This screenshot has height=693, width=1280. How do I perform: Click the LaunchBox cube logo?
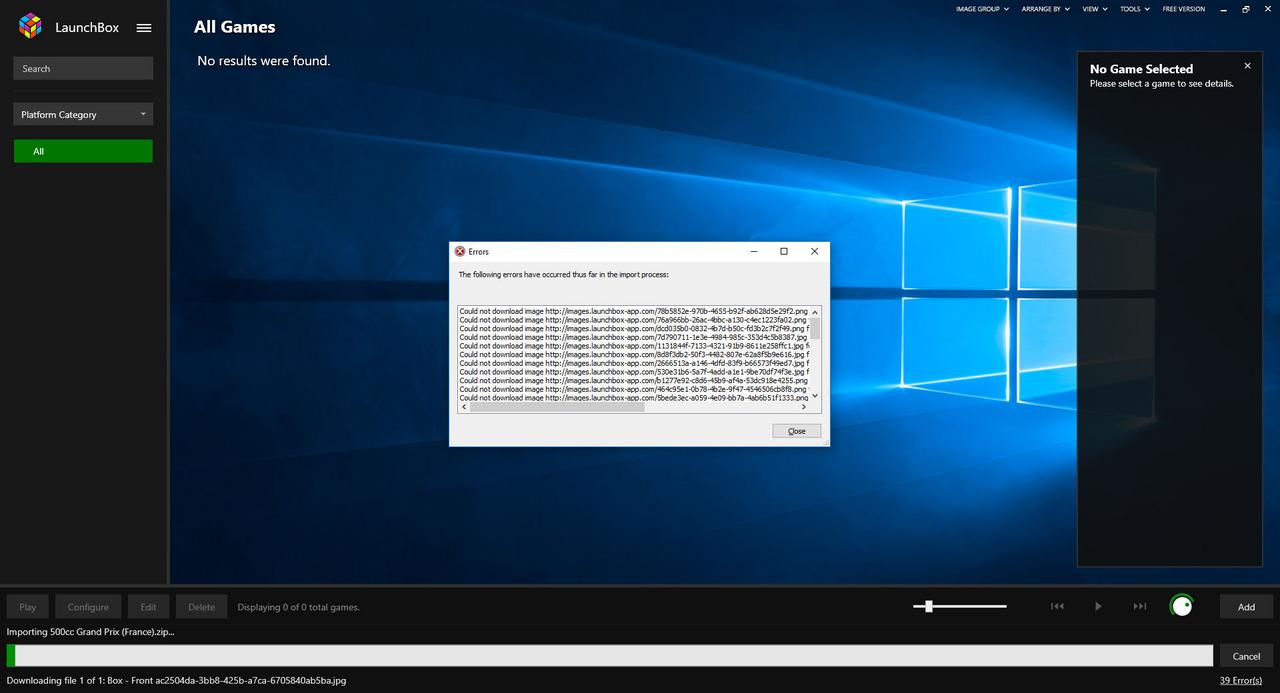(31, 27)
